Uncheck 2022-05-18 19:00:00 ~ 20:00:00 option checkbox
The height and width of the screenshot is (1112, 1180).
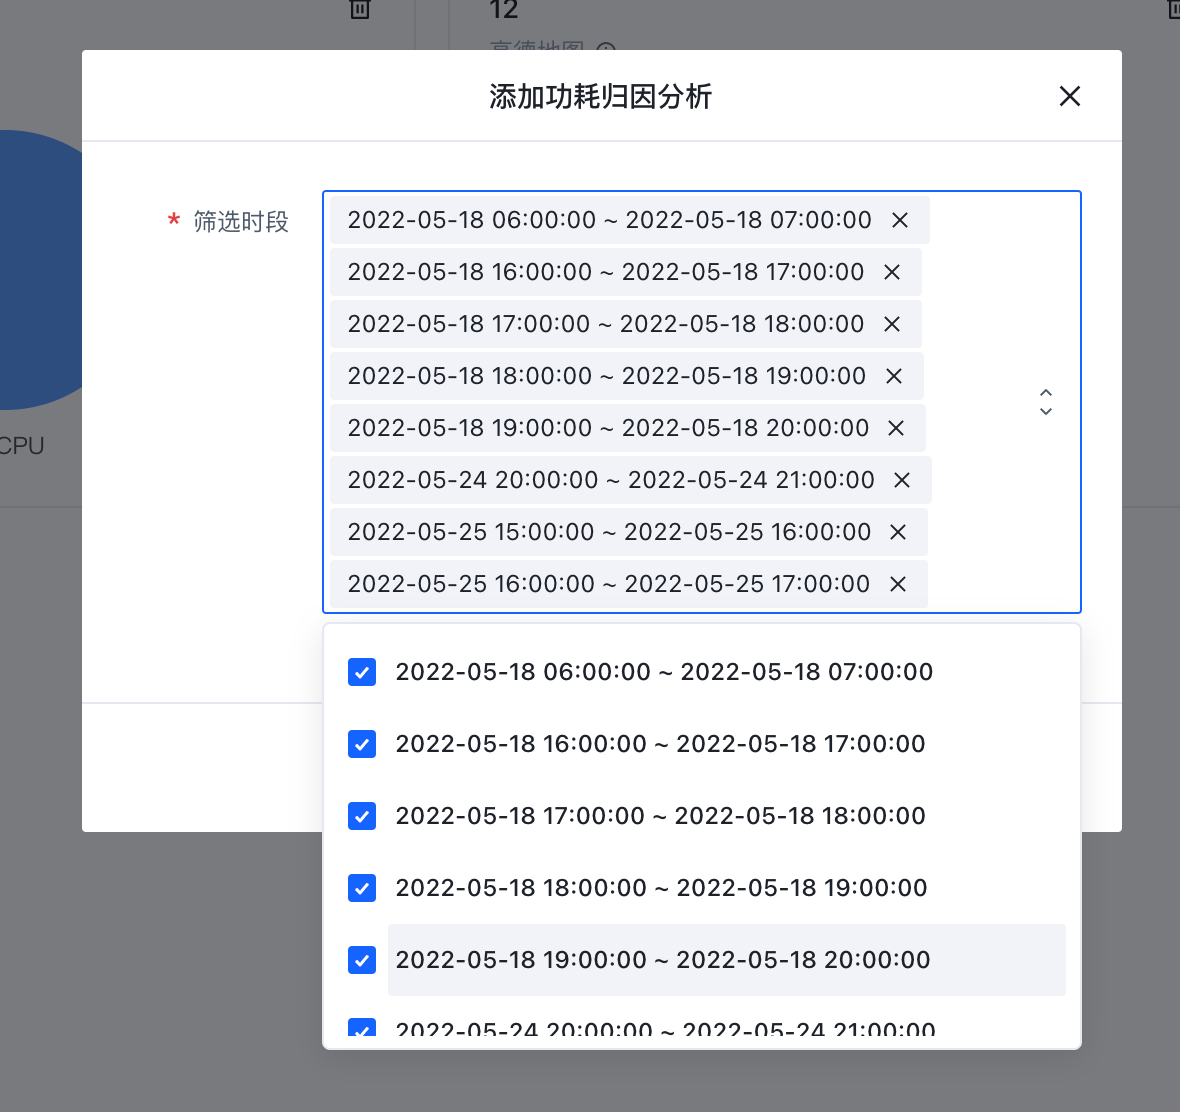point(362,960)
